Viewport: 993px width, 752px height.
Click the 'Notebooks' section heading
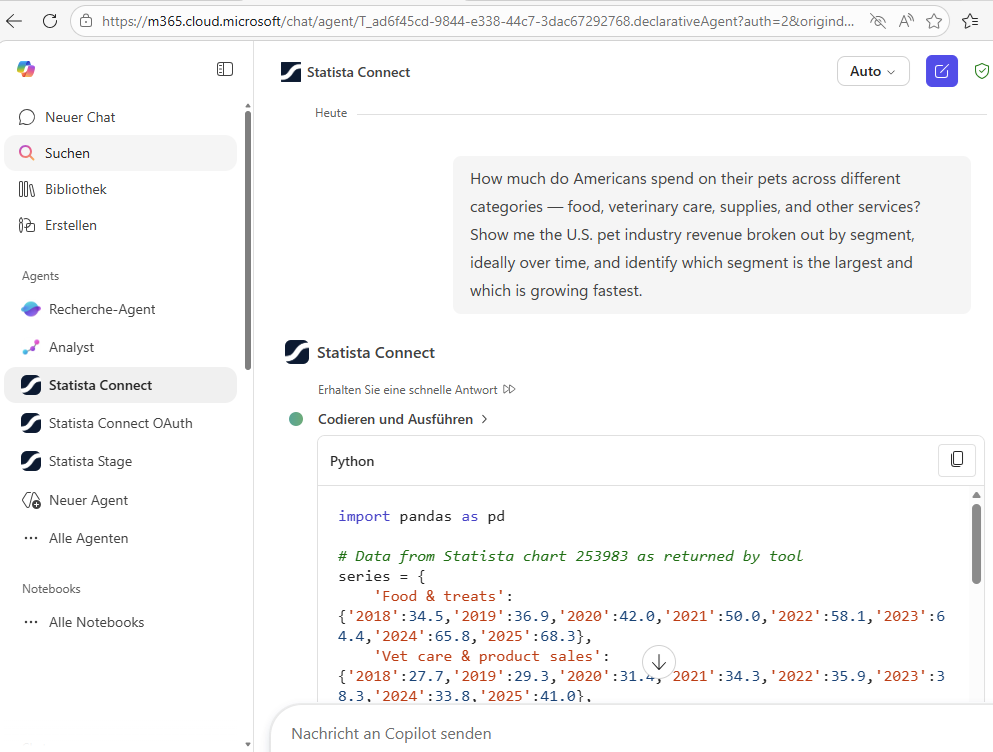[x=51, y=589]
